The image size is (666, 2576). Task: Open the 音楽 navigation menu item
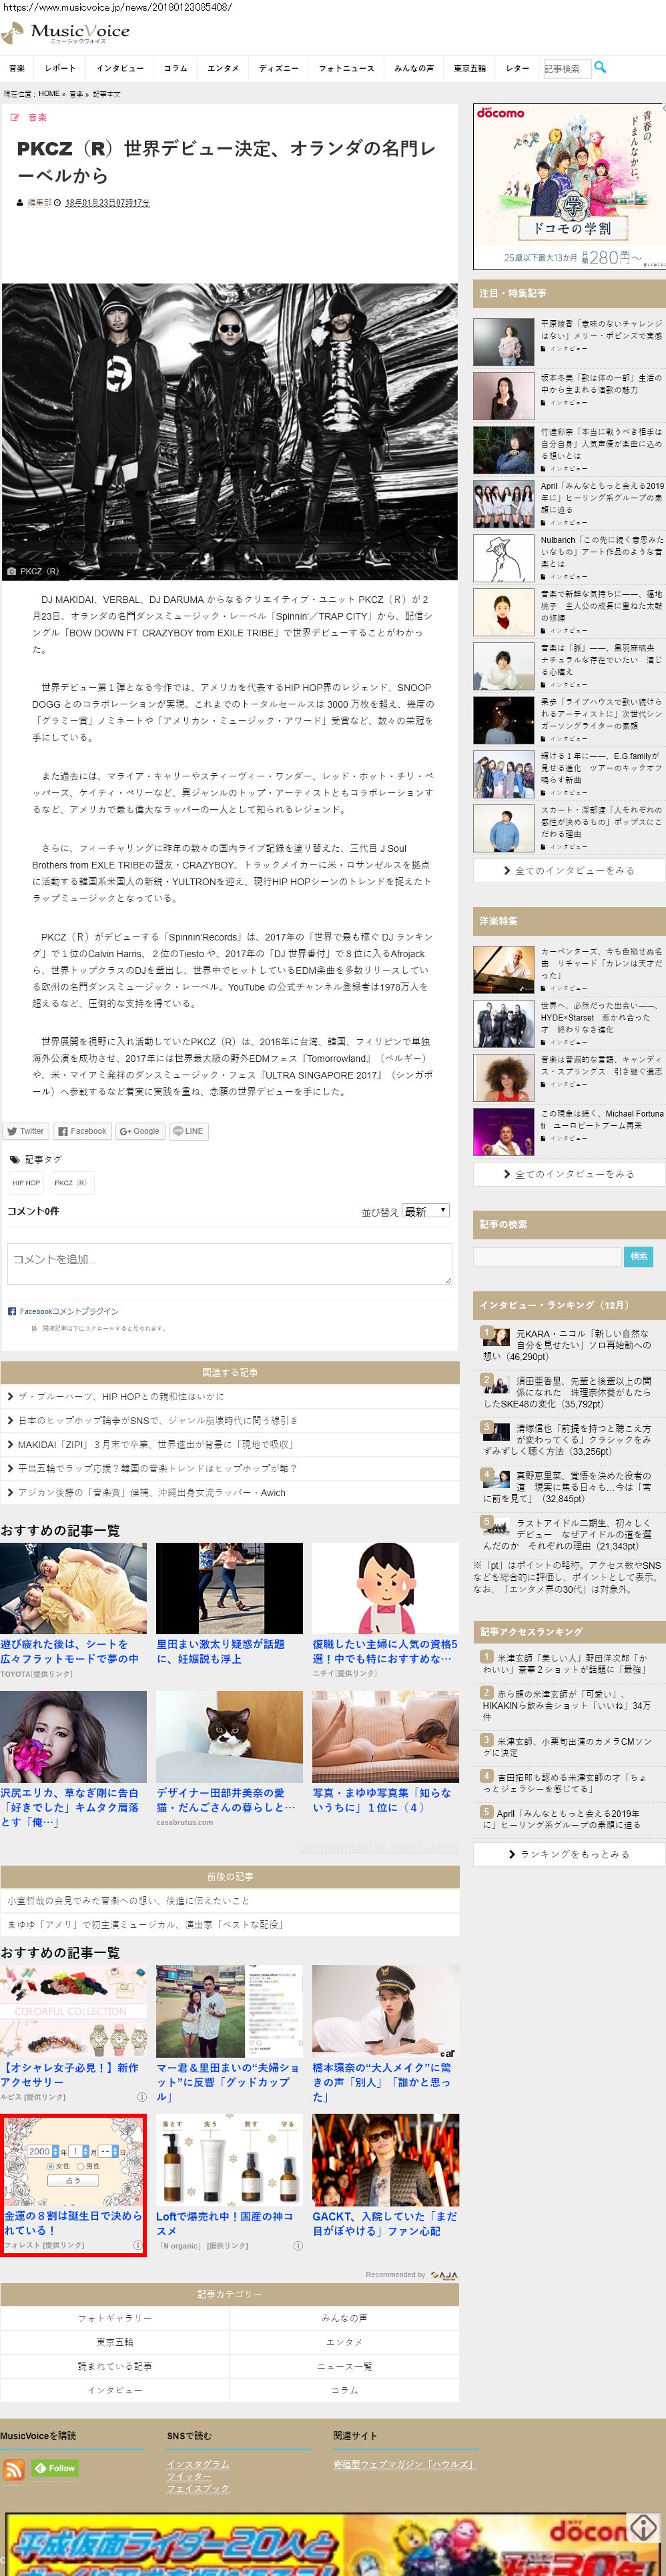pyautogui.click(x=17, y=68)
